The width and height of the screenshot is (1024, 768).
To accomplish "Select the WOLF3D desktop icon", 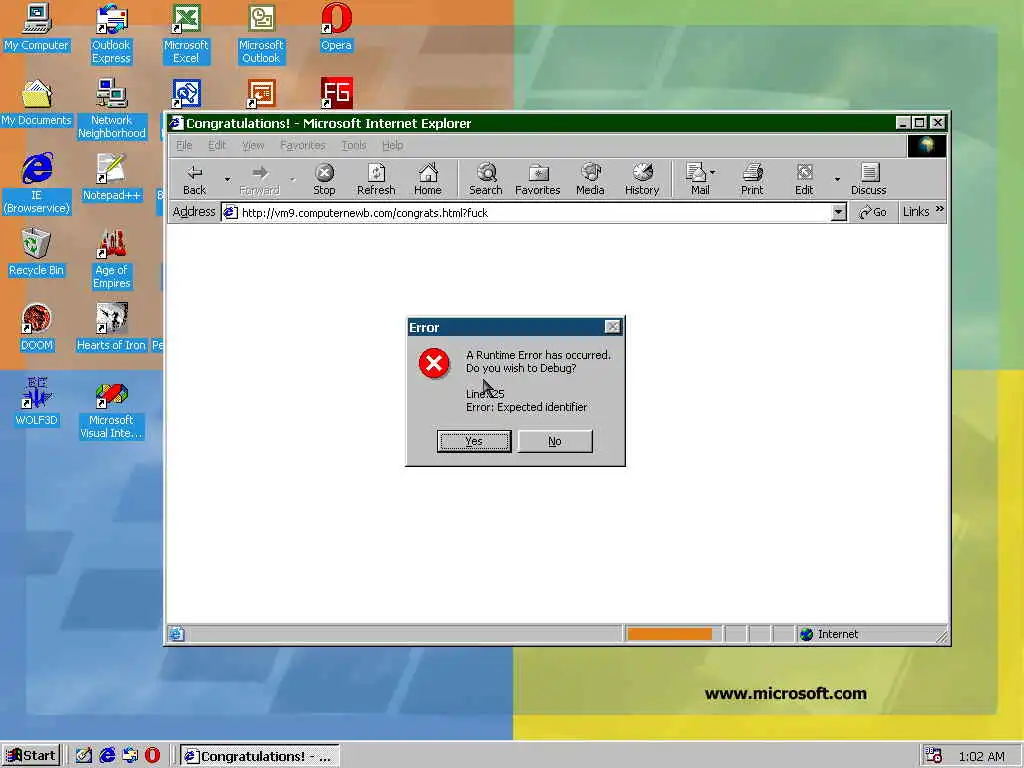I will [37, 403].
